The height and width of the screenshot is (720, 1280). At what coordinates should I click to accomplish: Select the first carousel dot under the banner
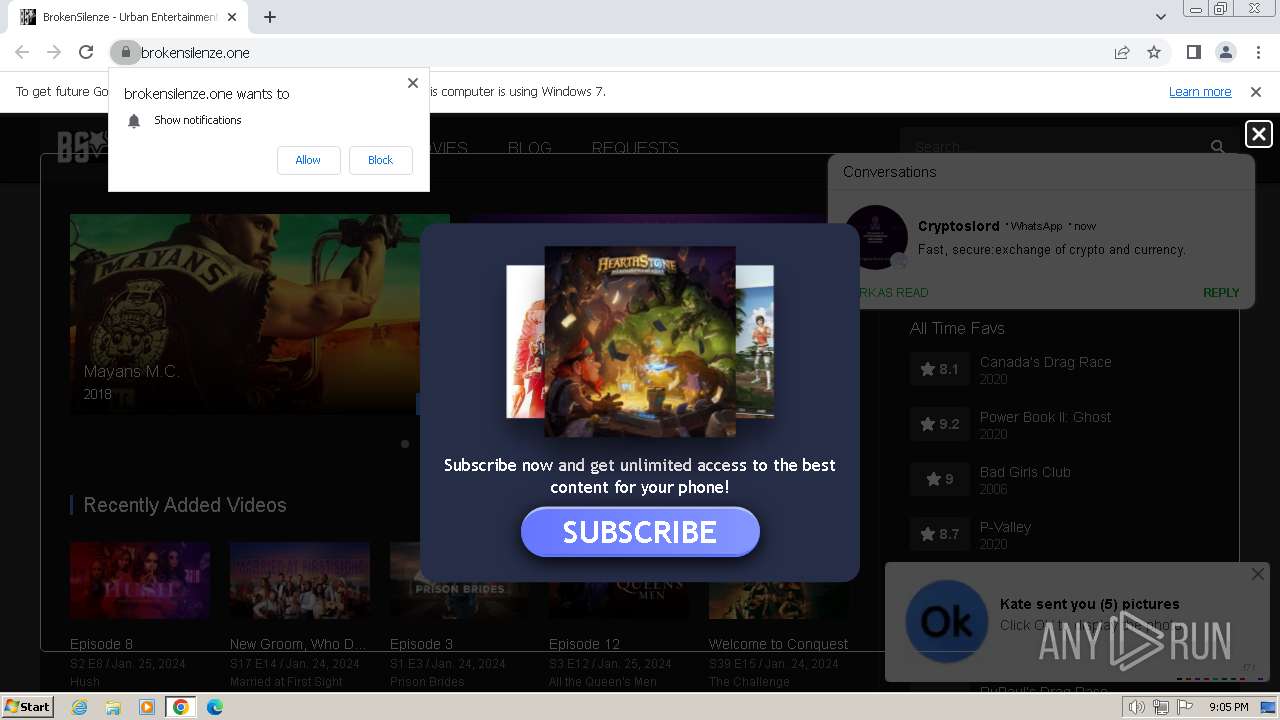[405, 444]
